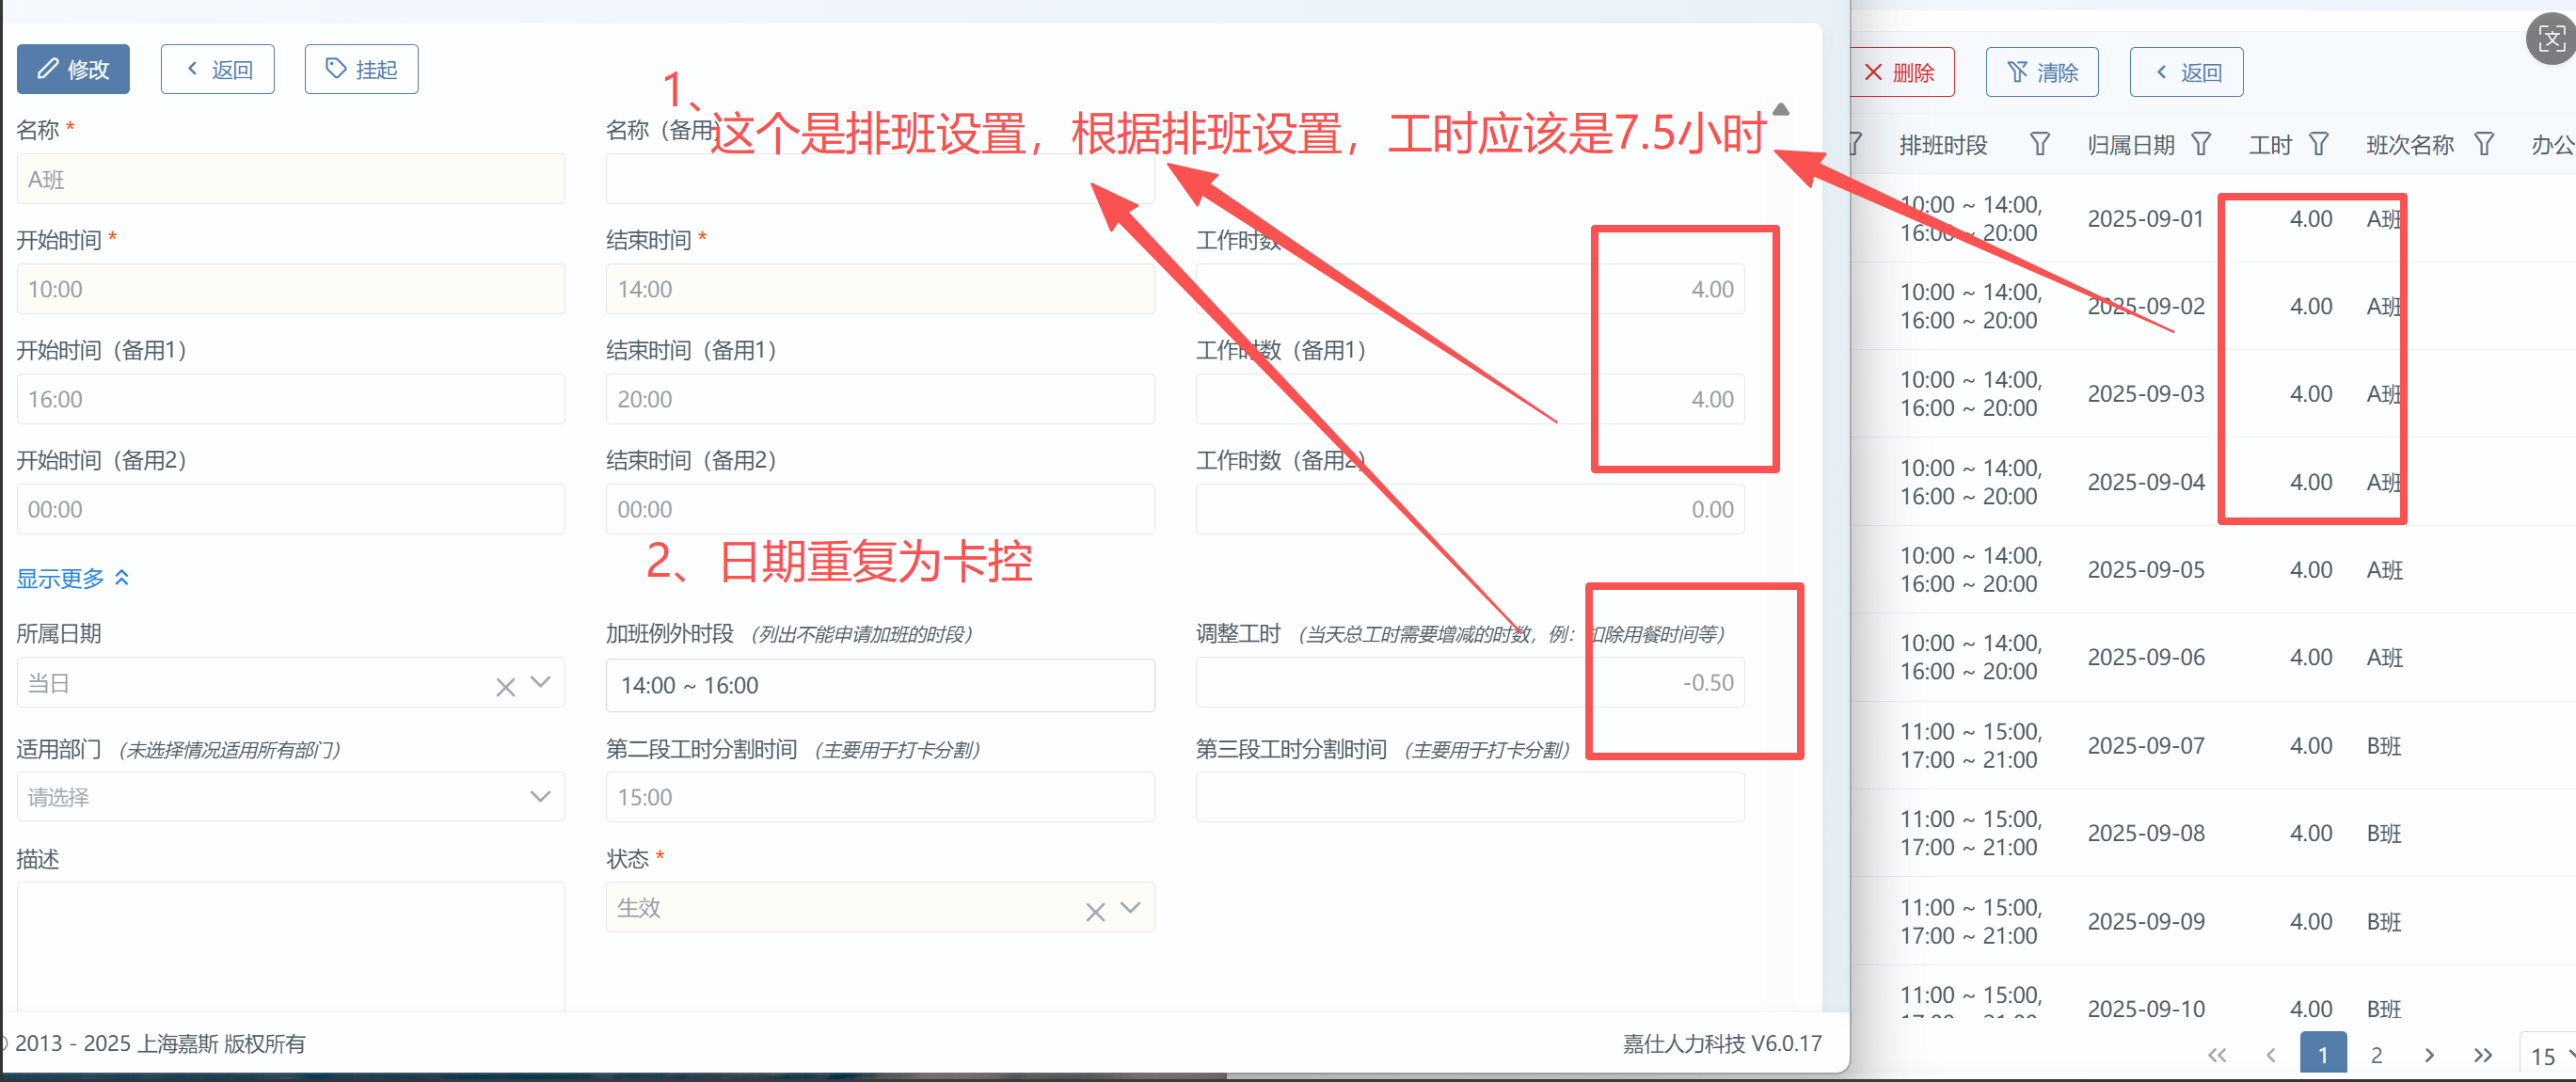Clear the 状态 selection with X icon
Screen dimensions: 2576x1082
click(1095, 911)
